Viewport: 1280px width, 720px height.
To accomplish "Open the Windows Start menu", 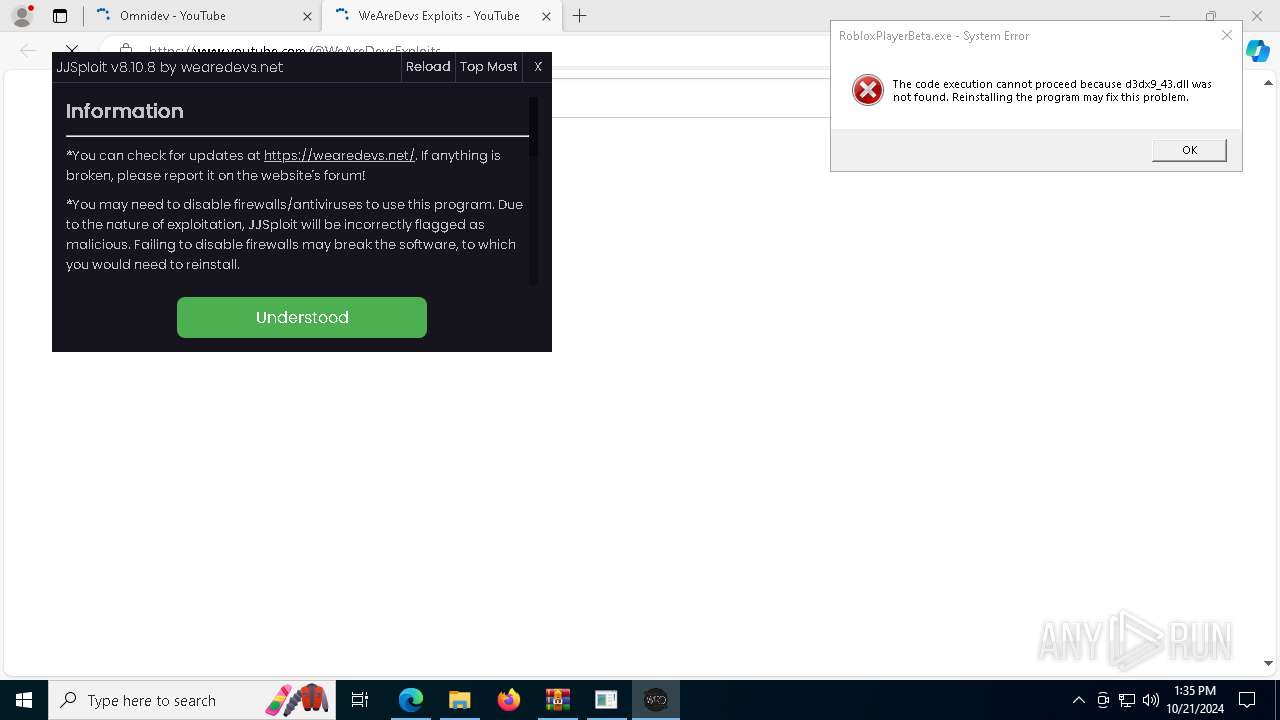I will pos(24,700).
